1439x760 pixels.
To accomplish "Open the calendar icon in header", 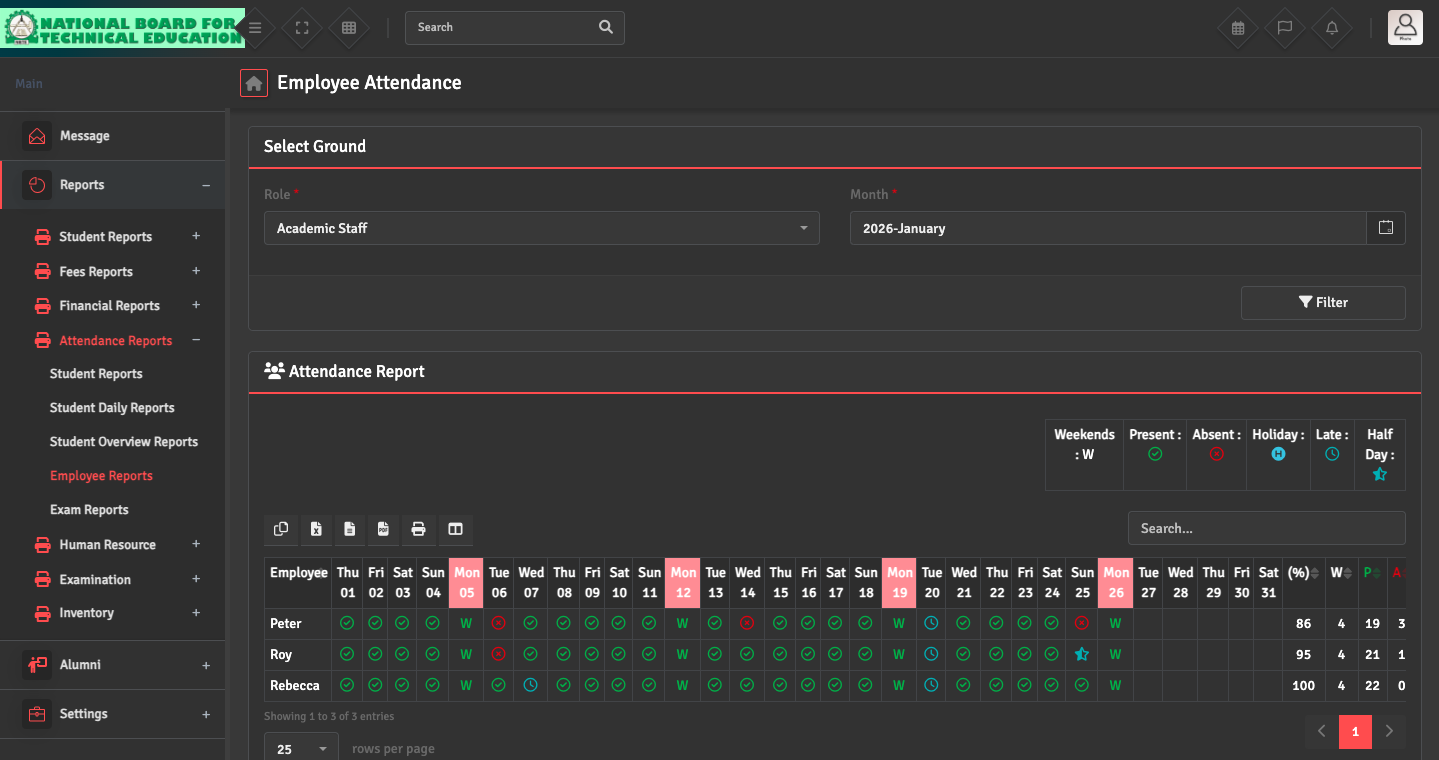I will point(1238,28).
